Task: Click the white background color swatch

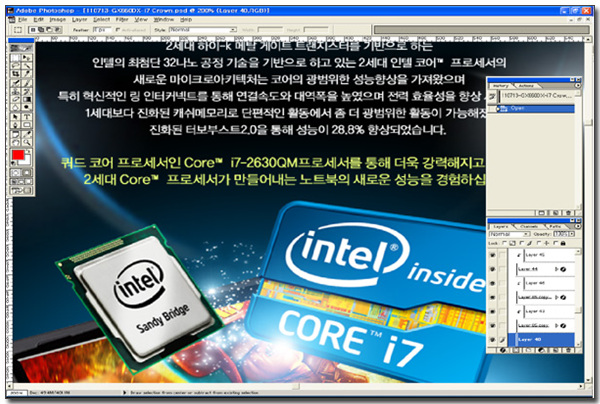Action: click(x=27, y=161)
